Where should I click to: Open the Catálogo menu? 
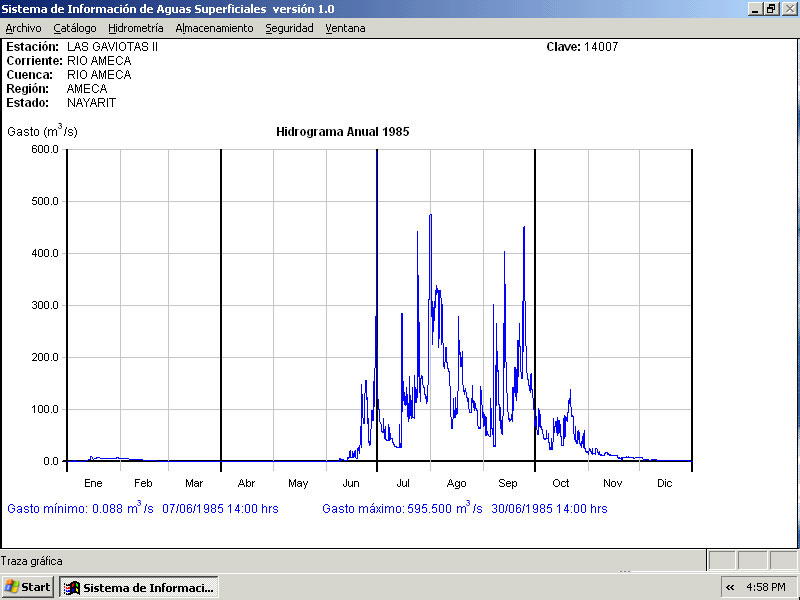coord(75,28)
